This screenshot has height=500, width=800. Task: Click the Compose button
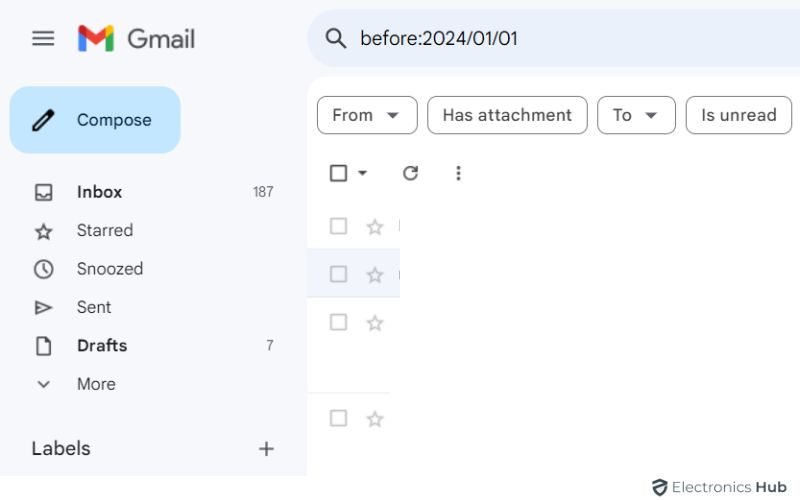[x=95, y=120]
